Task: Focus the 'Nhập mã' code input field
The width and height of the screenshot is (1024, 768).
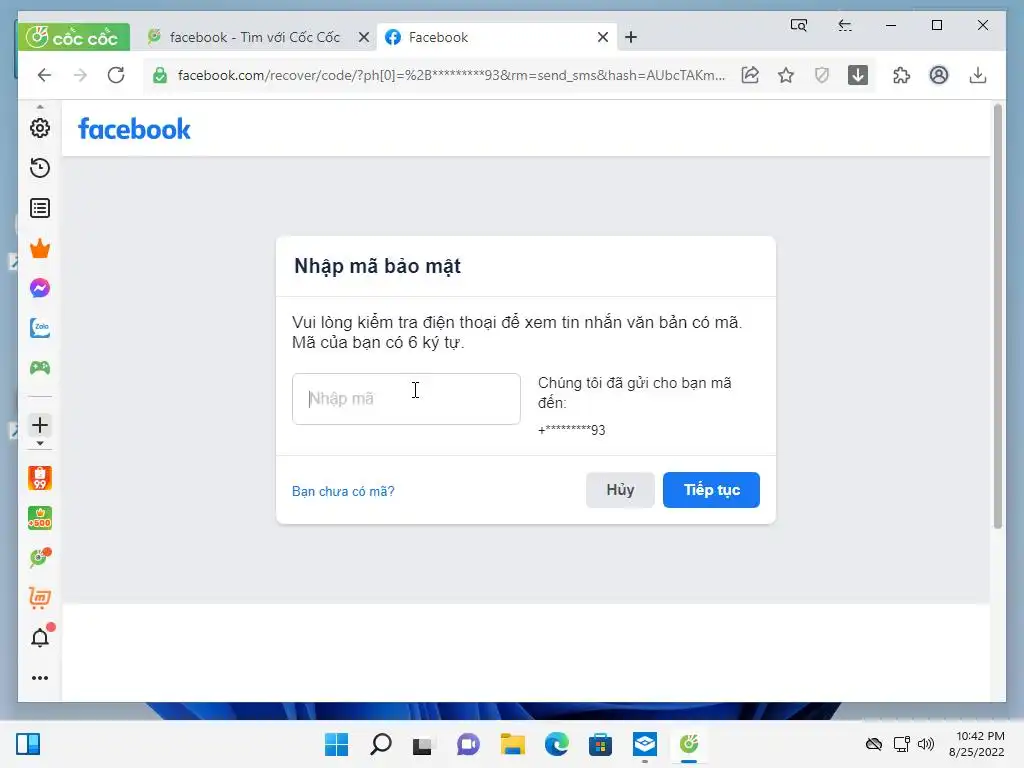Action: click(406, 399)
